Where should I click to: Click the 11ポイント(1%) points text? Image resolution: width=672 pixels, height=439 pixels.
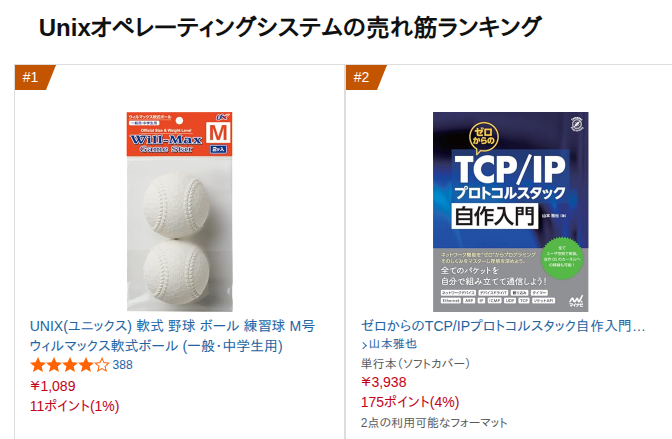tap(75, 406)
